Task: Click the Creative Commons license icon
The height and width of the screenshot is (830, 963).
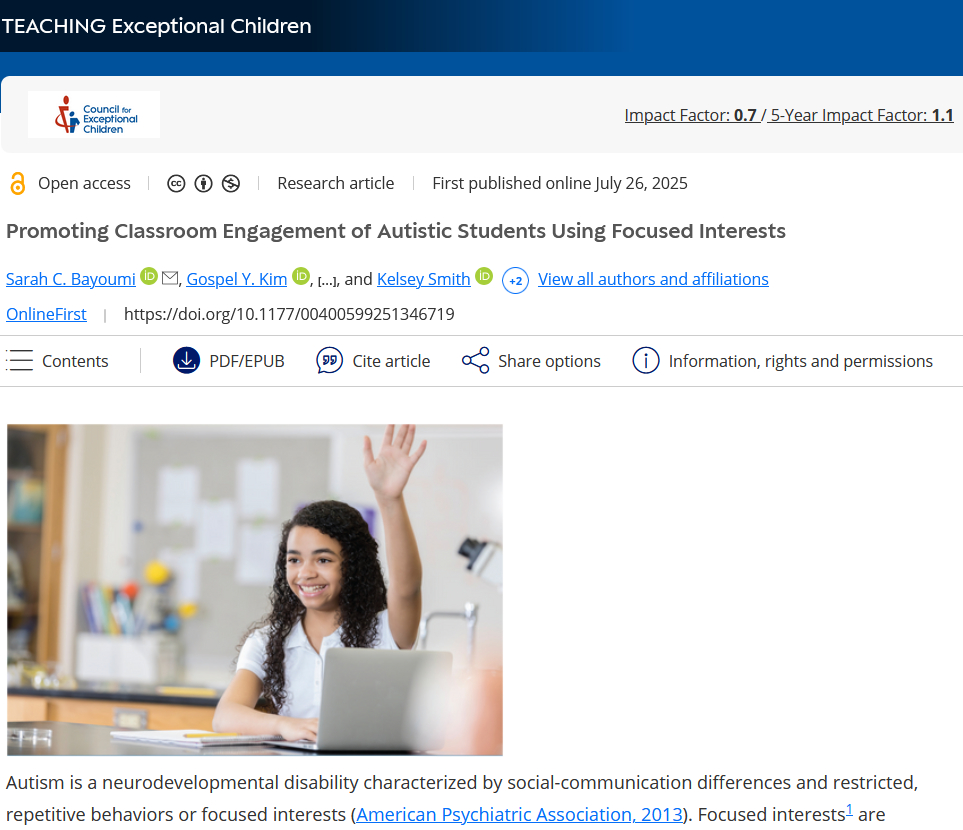Action: [x=176, y=184]
